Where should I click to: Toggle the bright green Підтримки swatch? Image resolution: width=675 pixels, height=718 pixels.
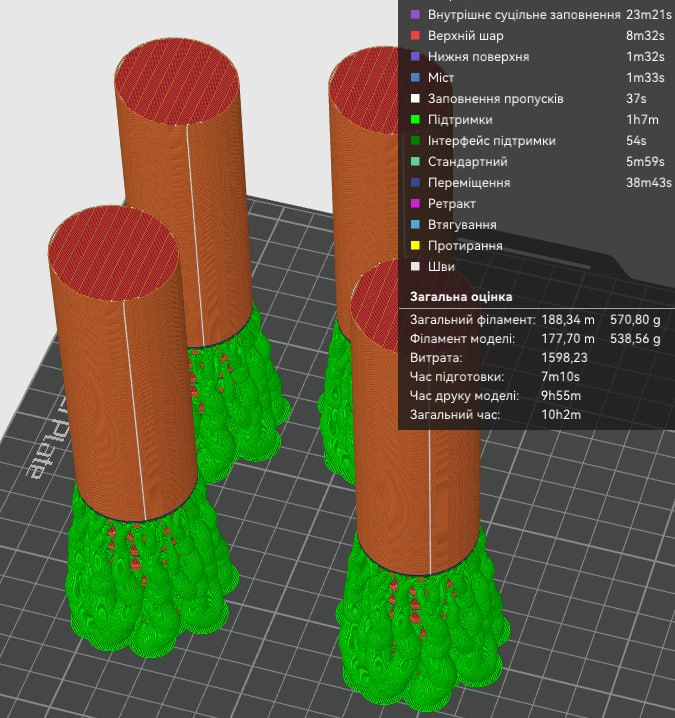(415, 120)
